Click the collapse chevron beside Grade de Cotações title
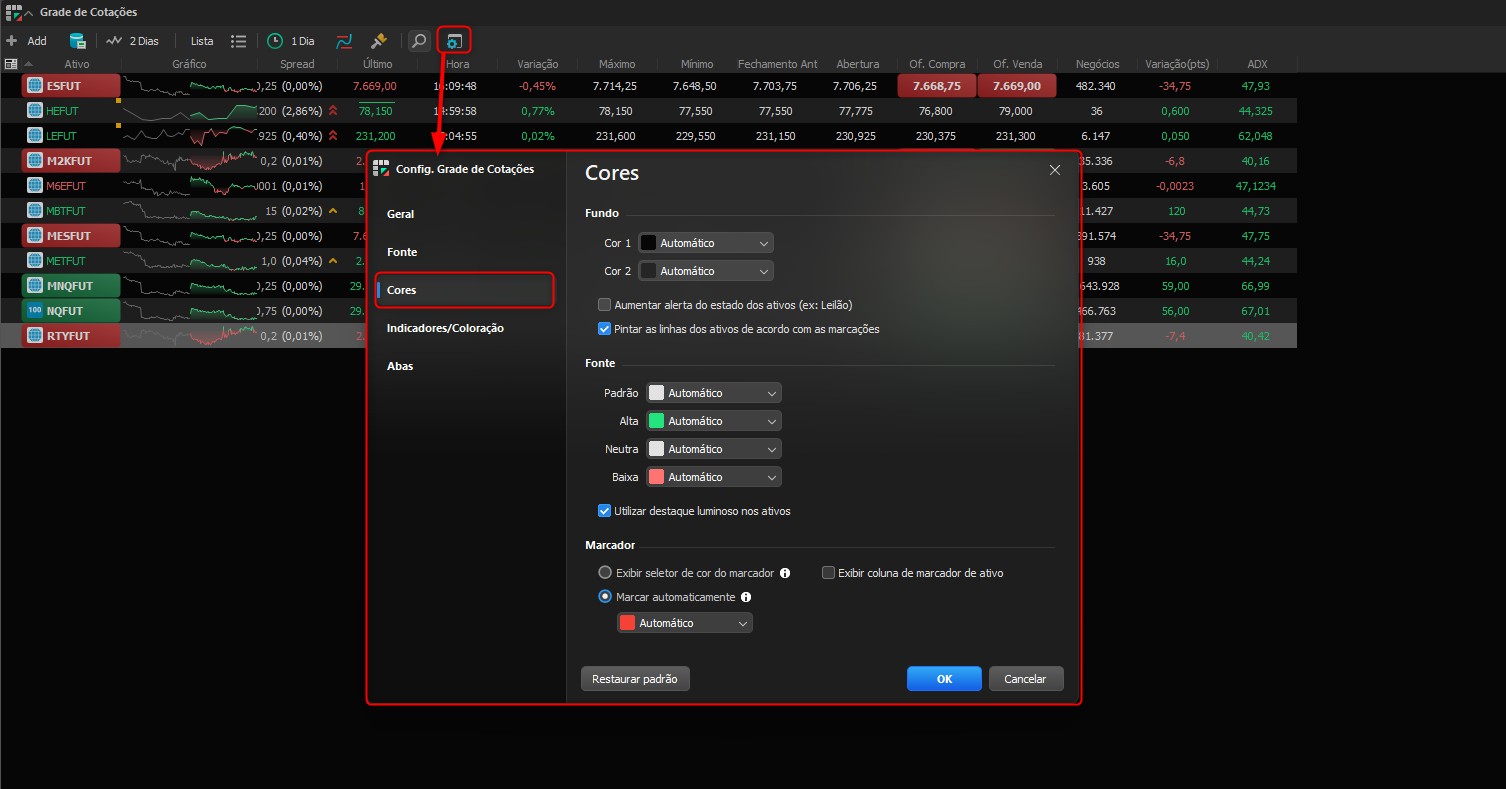 [x=29, y=12]
